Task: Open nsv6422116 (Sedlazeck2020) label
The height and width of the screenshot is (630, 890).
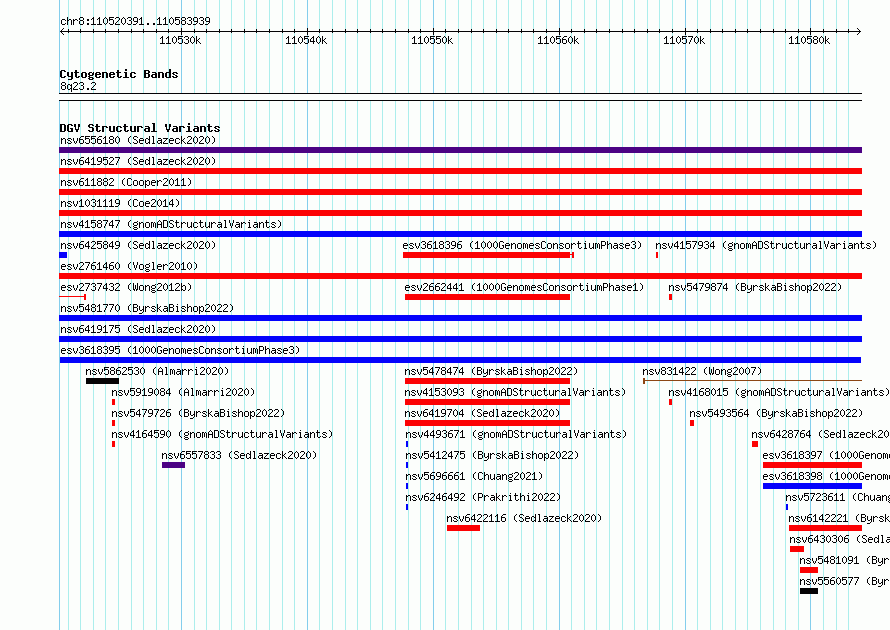Action: pyautogui.click(x=524, y=518)
